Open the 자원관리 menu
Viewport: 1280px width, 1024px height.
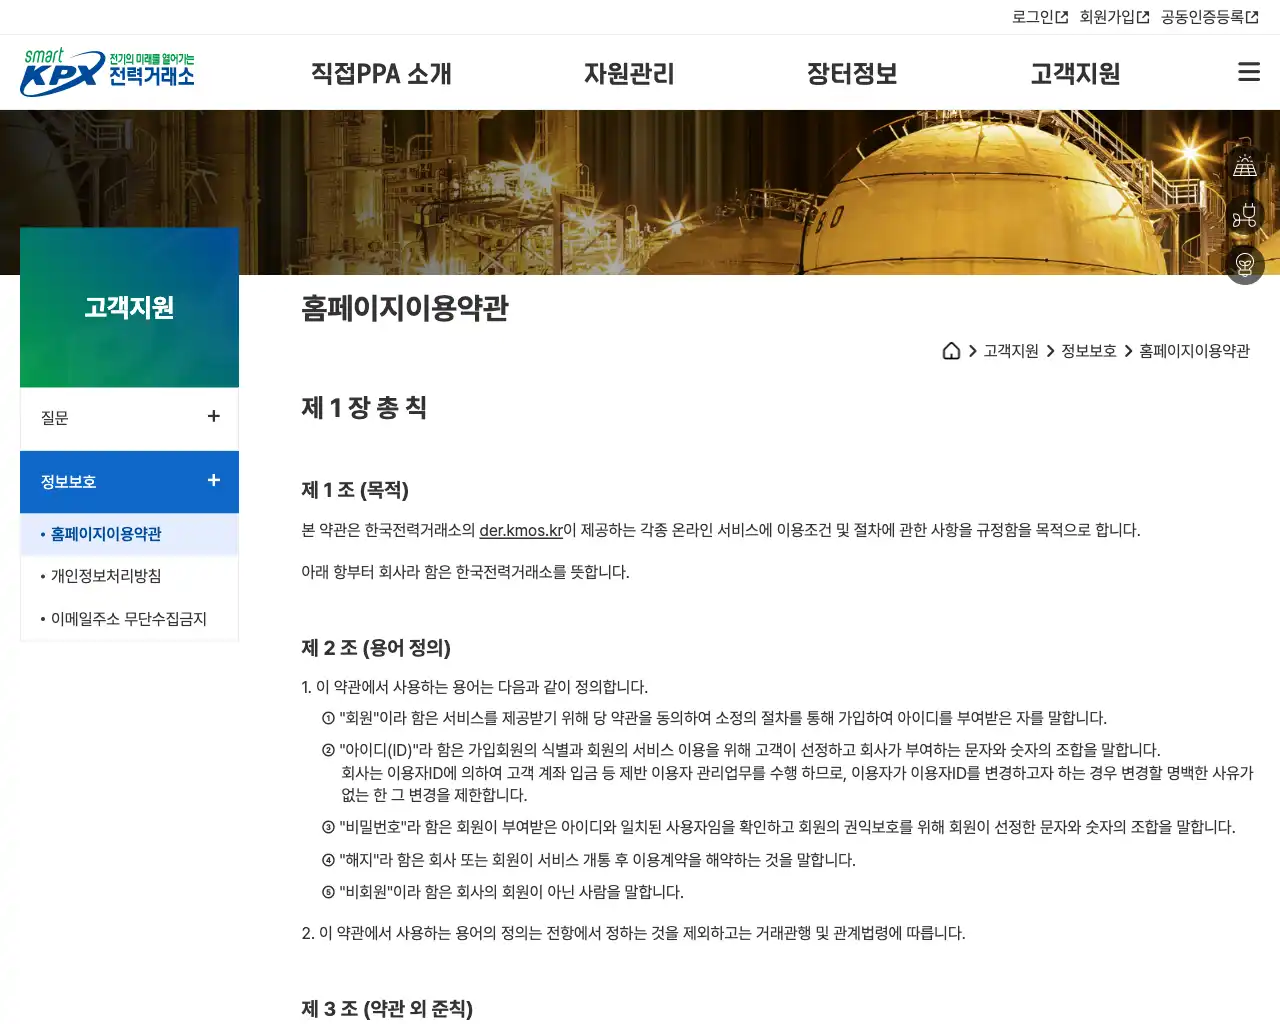(x=630, y=73)
